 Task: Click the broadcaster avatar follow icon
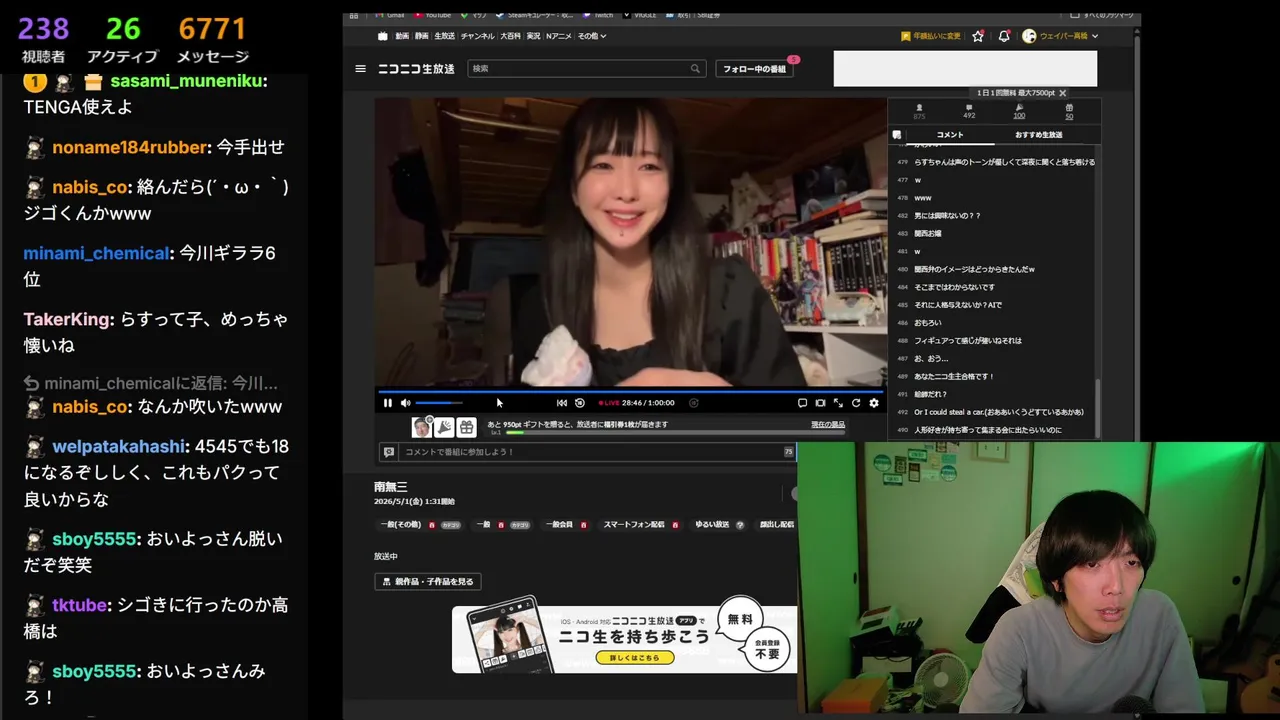click(422, 428)
